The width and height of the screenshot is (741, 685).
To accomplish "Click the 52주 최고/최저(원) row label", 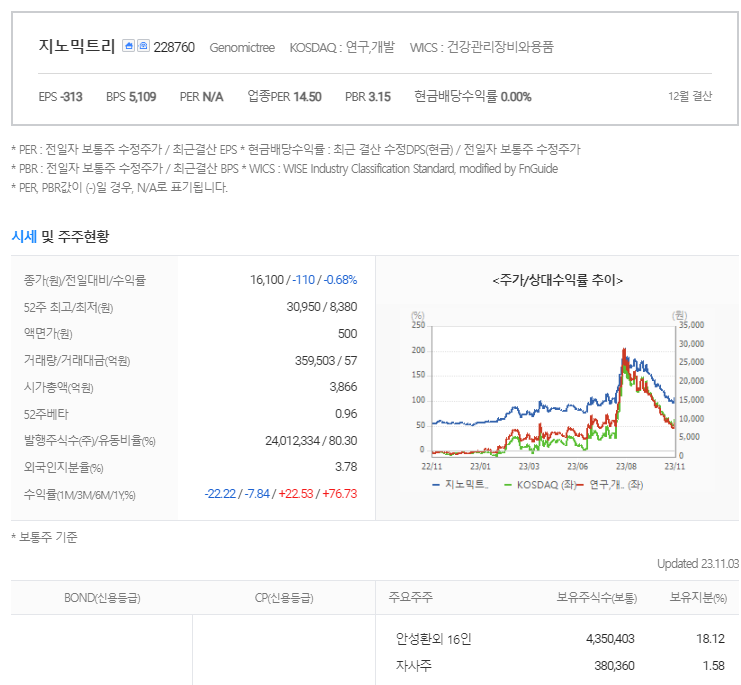I will point(69,308).
